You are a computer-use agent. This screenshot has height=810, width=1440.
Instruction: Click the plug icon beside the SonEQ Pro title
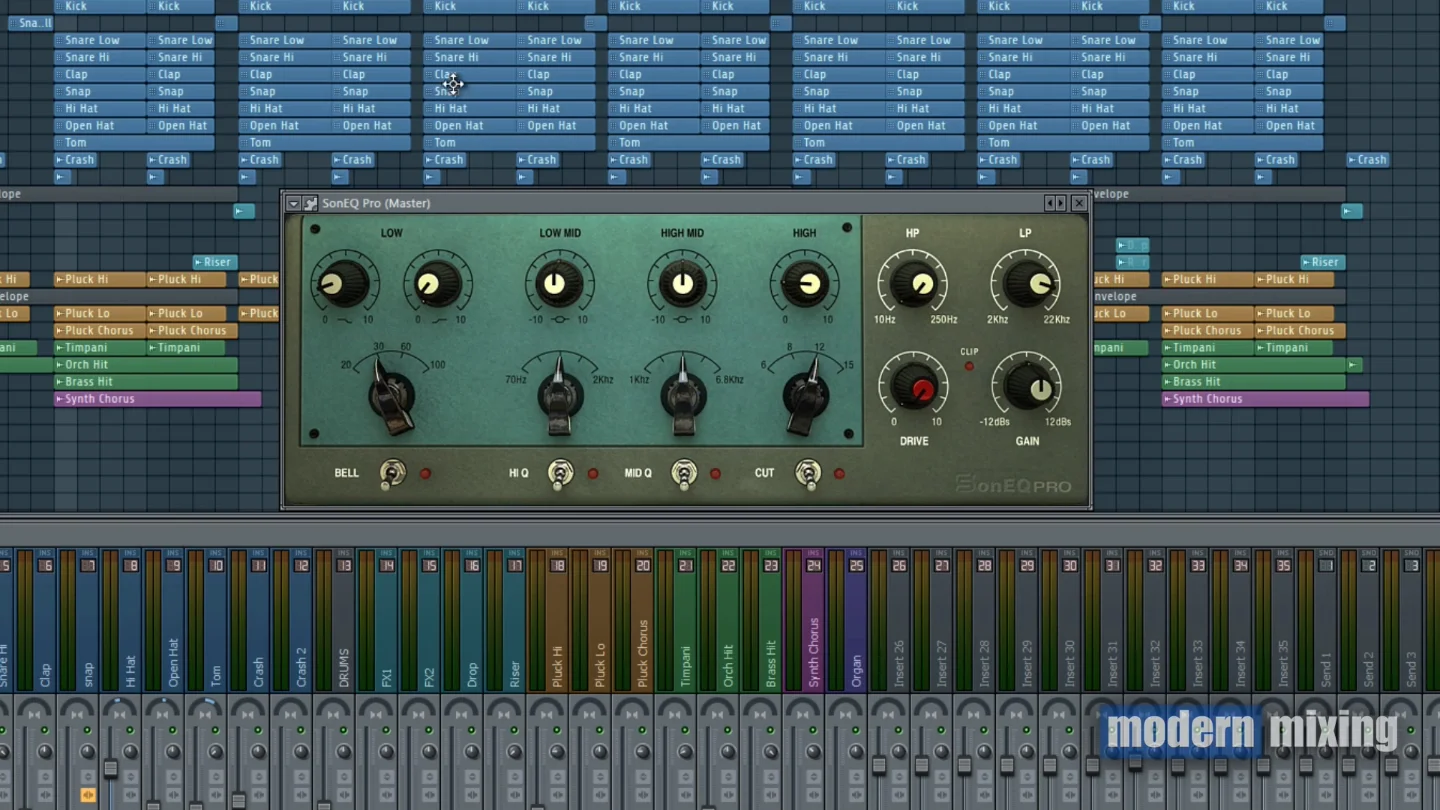click(310, 203)
